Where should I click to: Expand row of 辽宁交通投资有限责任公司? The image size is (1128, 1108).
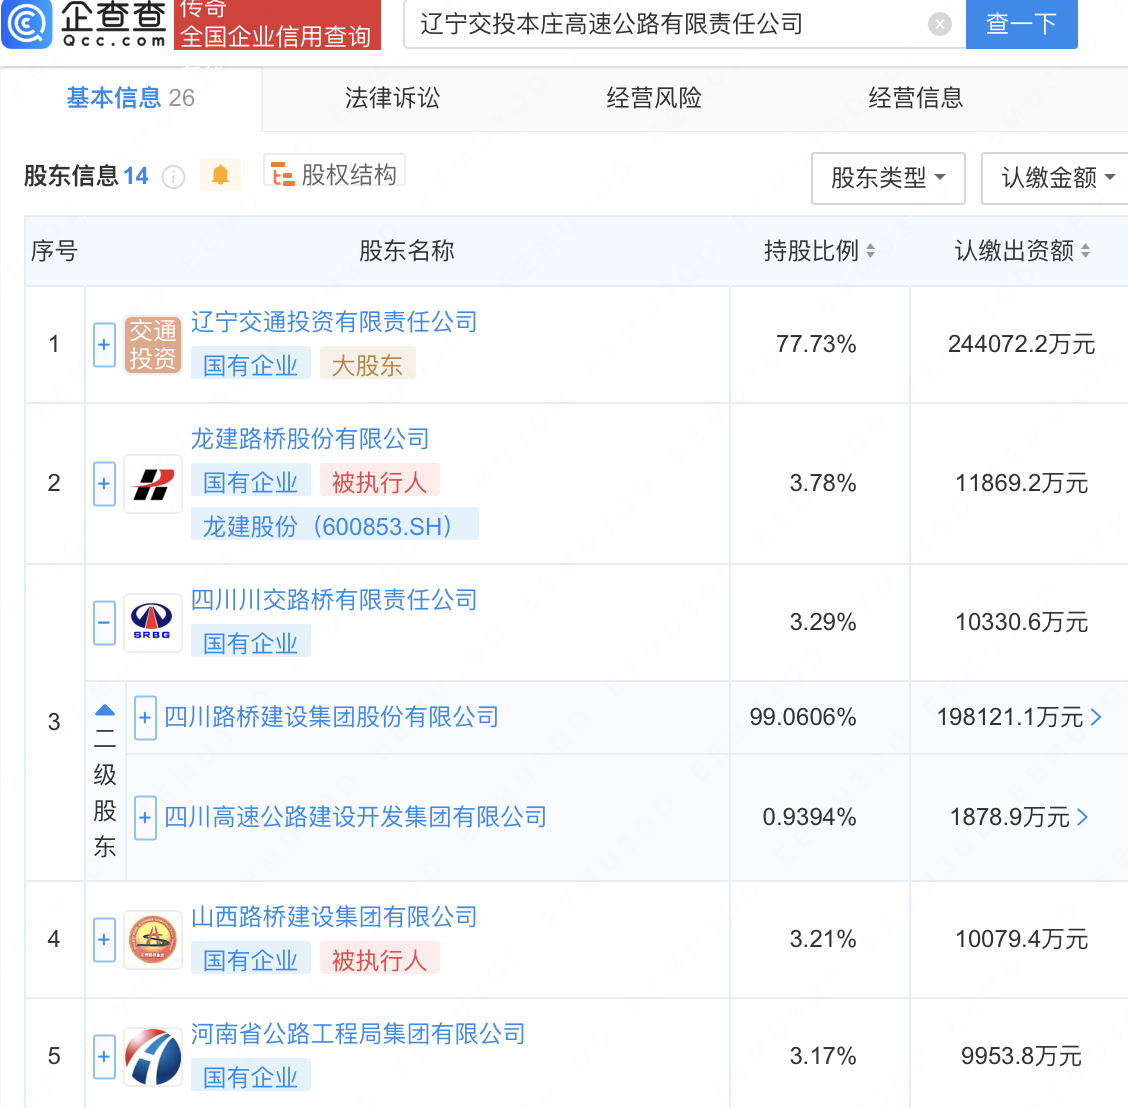point(104,345)
